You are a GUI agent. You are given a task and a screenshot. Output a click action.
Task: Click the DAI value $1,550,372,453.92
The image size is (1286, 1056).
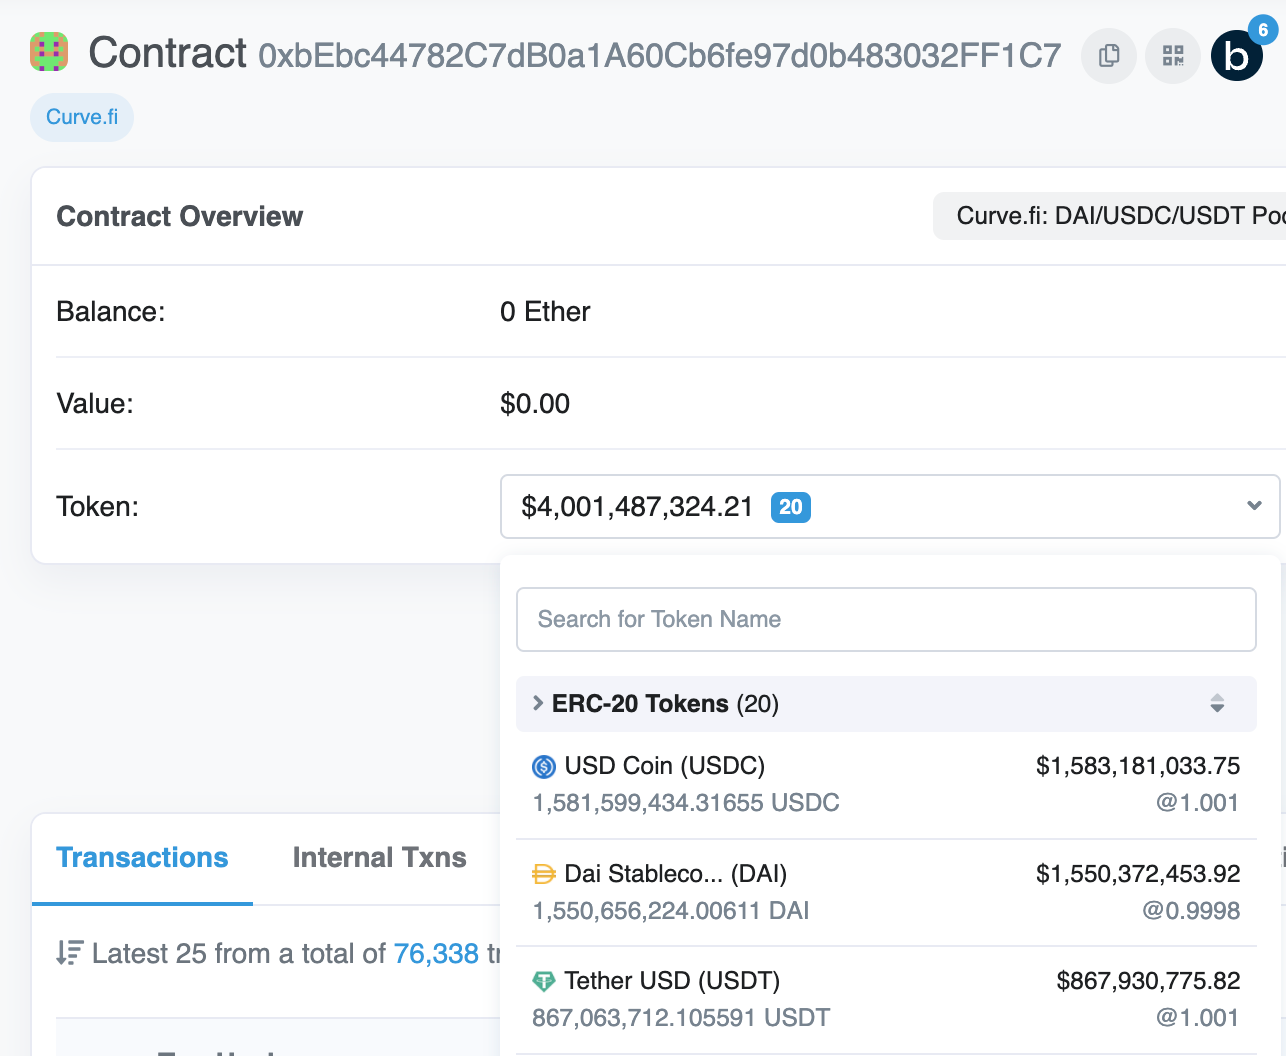coord(1138,874)
